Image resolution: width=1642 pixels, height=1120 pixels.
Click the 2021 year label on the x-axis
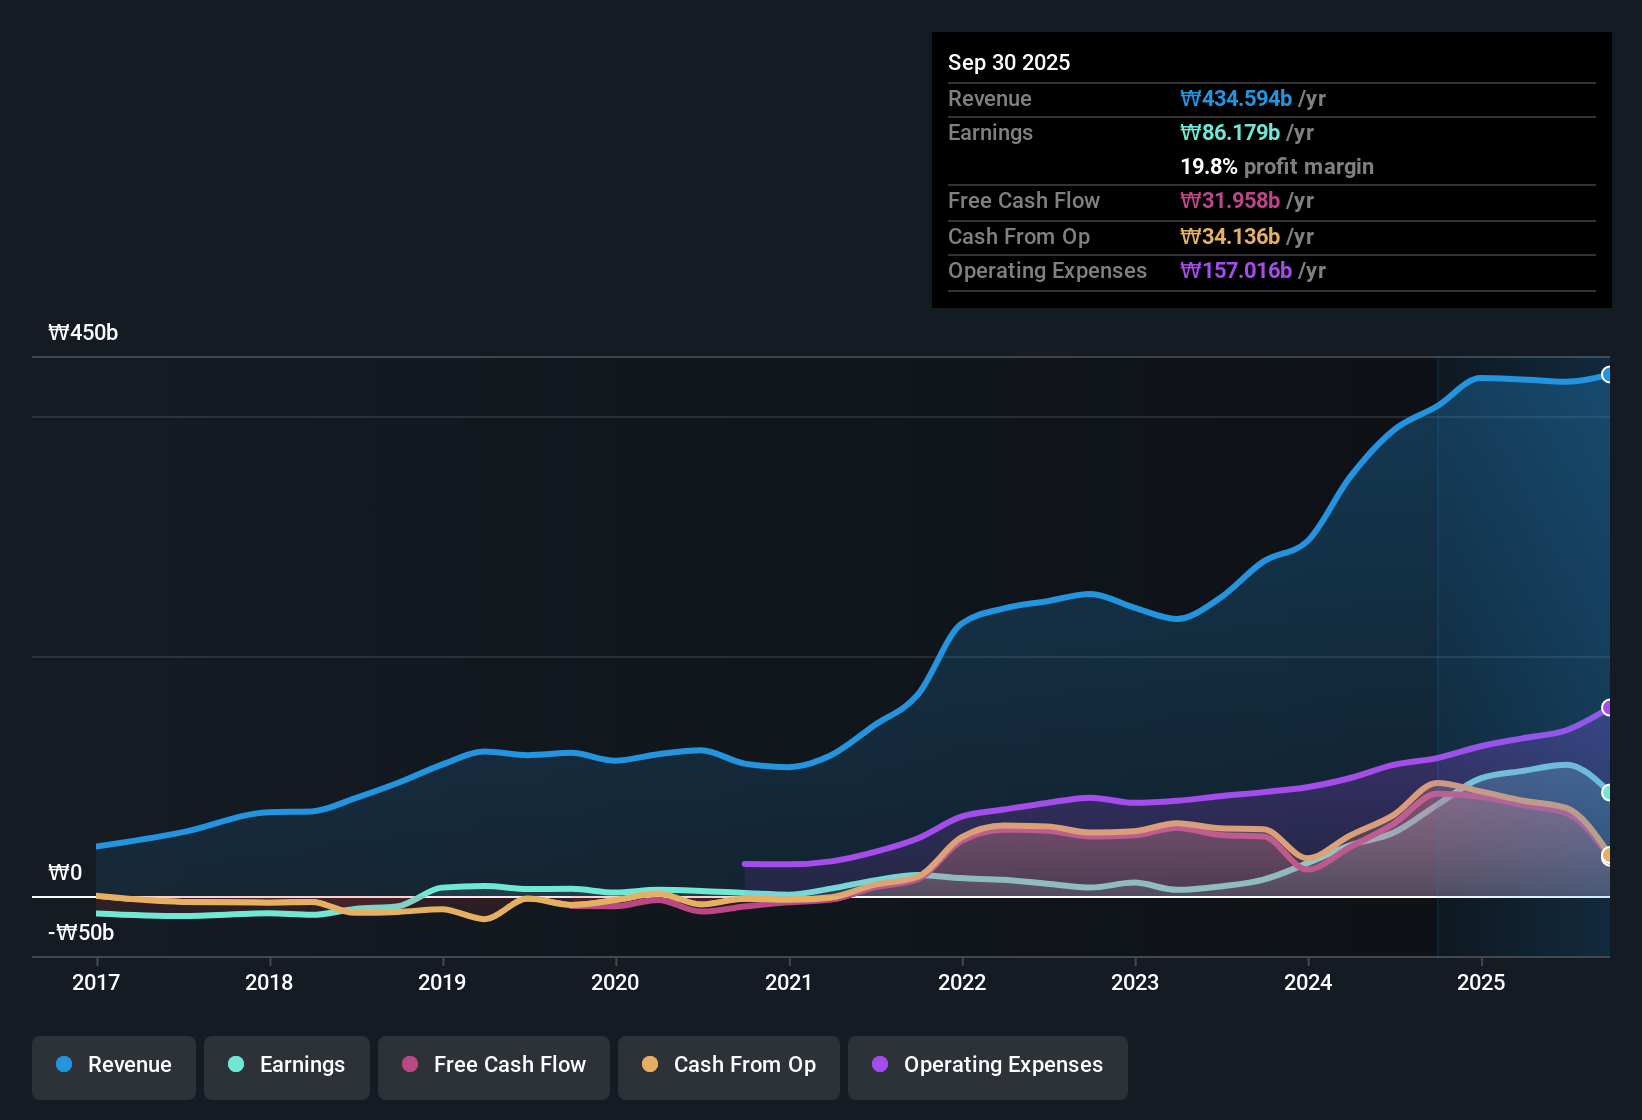[x=789, y=983]
